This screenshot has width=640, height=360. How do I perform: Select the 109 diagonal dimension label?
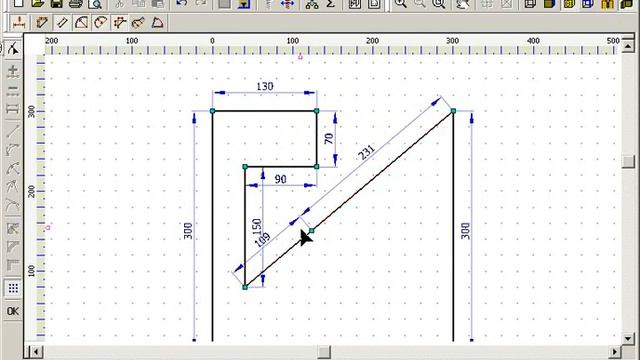(262, 240)
